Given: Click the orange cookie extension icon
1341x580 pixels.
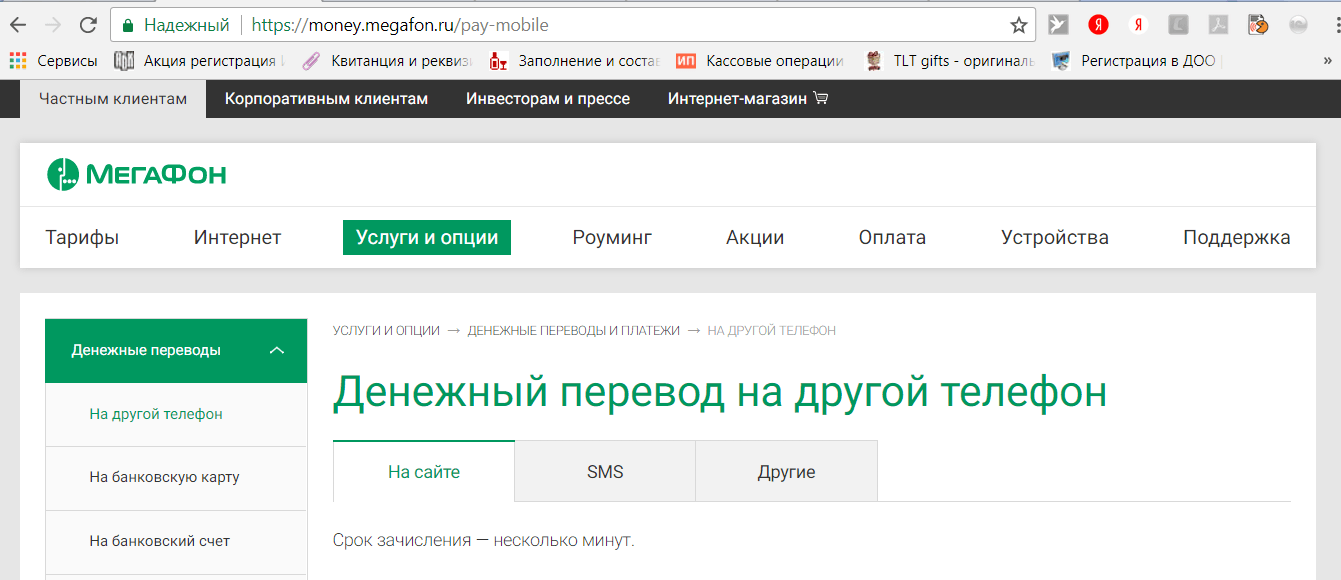Looking at the screenshot, I should 1258,25.
